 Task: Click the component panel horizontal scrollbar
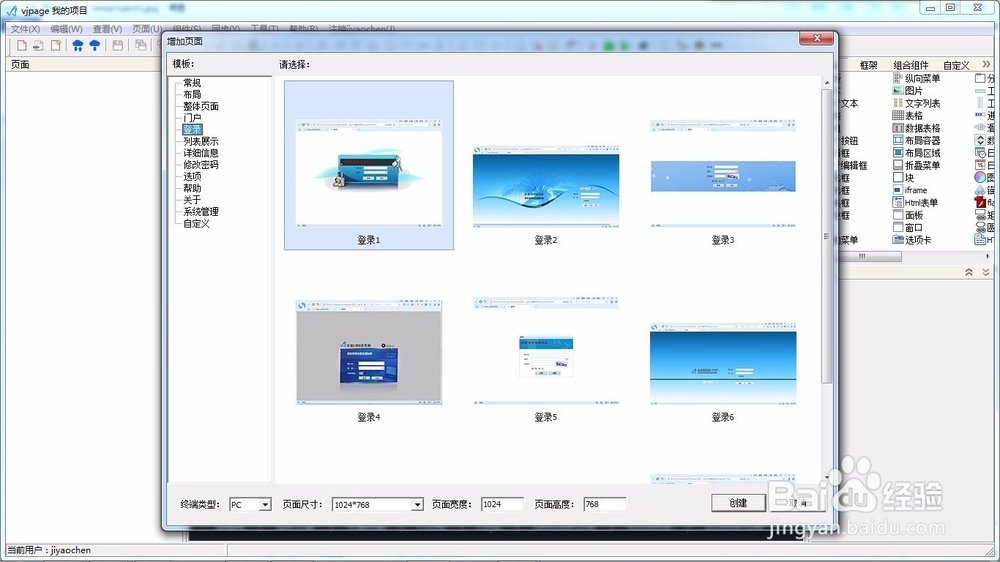[870, 256]
